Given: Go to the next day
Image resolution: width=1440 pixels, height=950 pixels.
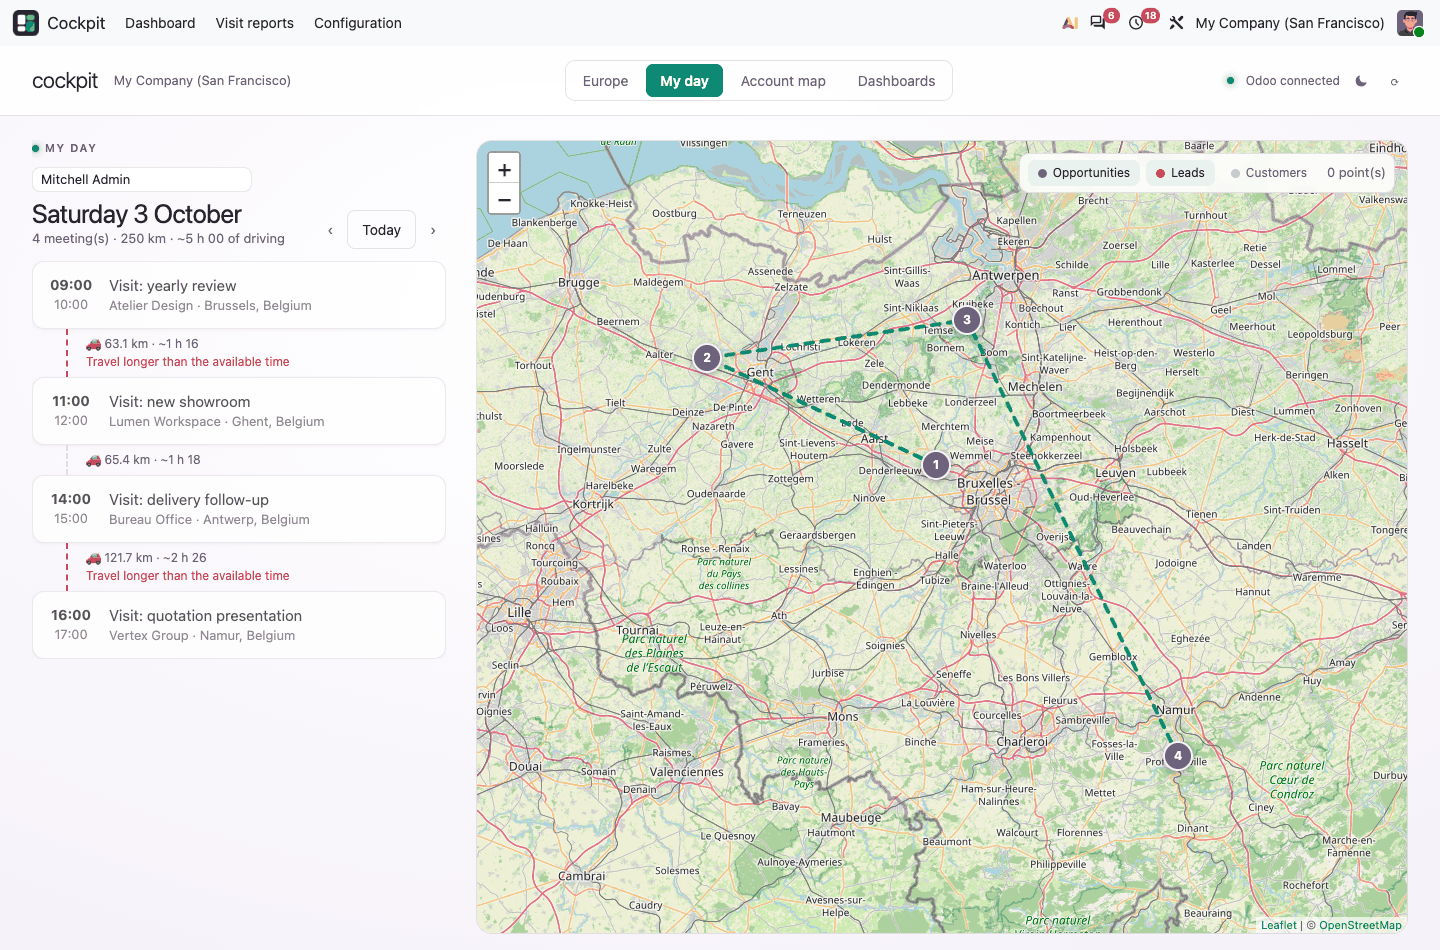Looking at the screenshot, I should point(433,230).
